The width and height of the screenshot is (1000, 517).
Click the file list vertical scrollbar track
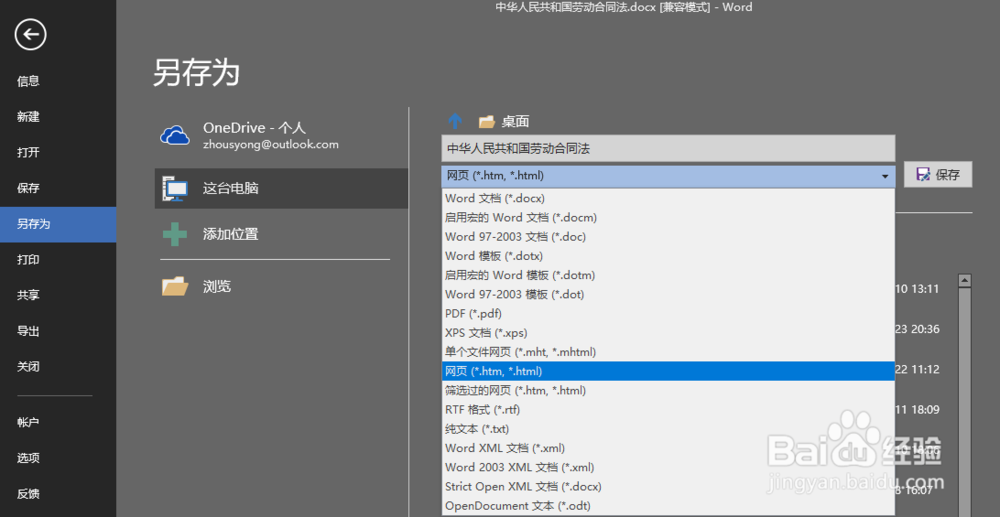click(965, 402)
